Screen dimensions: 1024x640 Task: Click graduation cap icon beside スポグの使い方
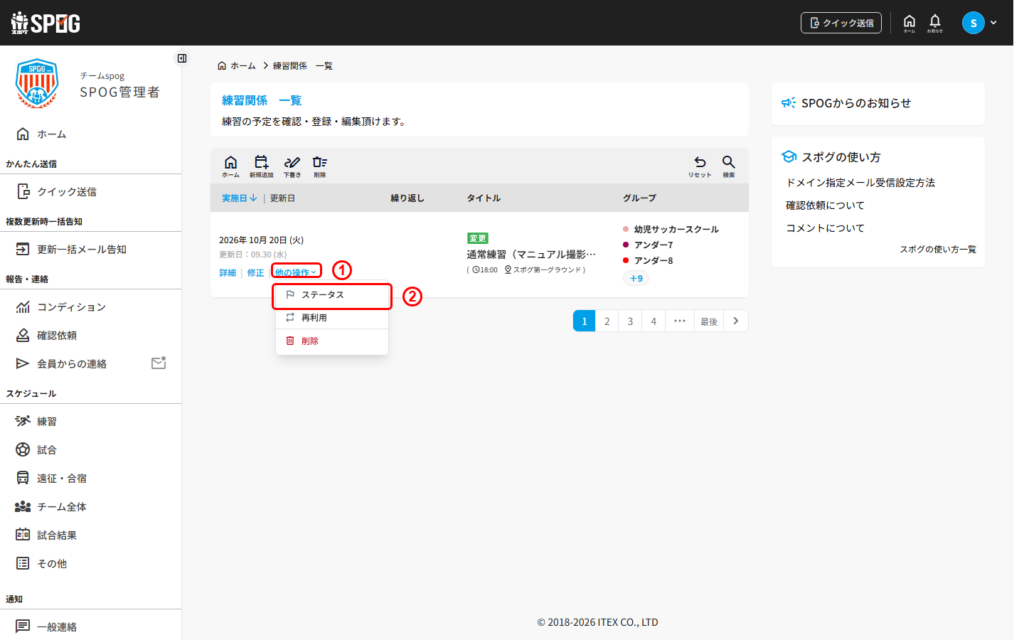(x=789, y=157)
